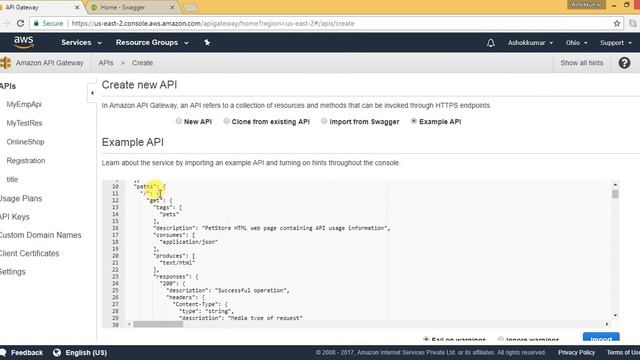The width and height of the screenshot is (640, 360).
Task: Open a new browser tab
Action: (190, 8)
